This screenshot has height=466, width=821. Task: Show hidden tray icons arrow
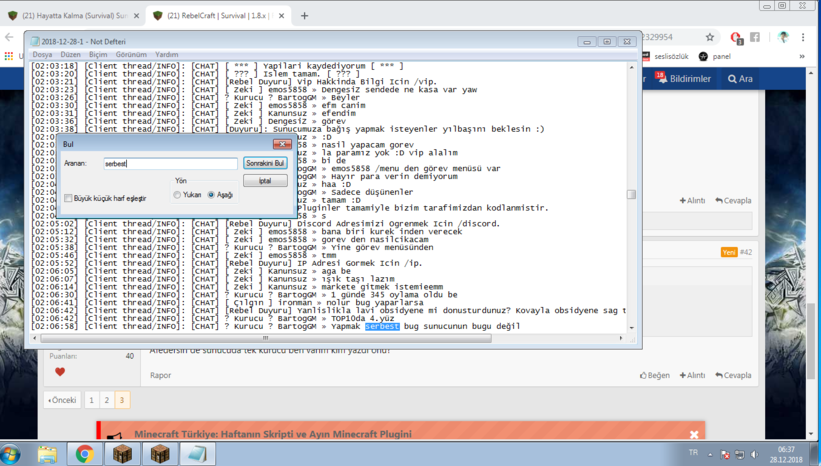coord(711,454)
